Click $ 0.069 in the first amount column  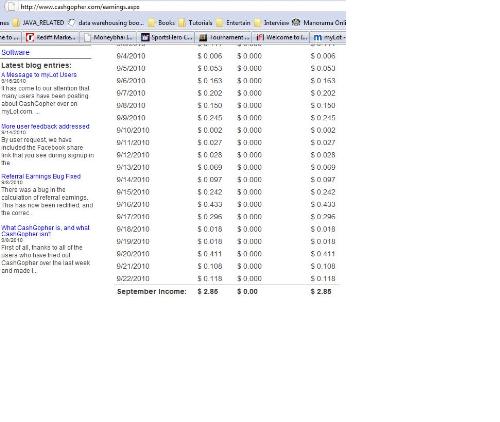tap(210, 167)
